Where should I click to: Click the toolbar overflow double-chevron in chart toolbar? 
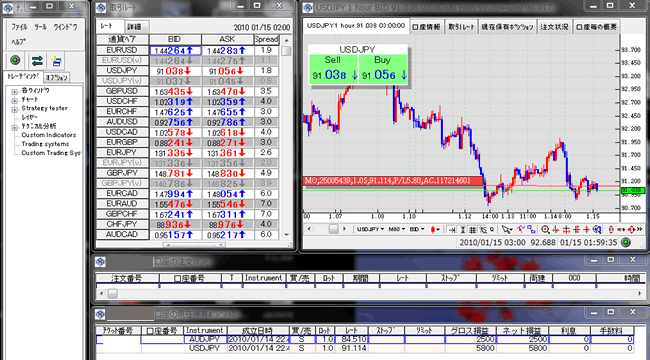(x=640, y=229)
